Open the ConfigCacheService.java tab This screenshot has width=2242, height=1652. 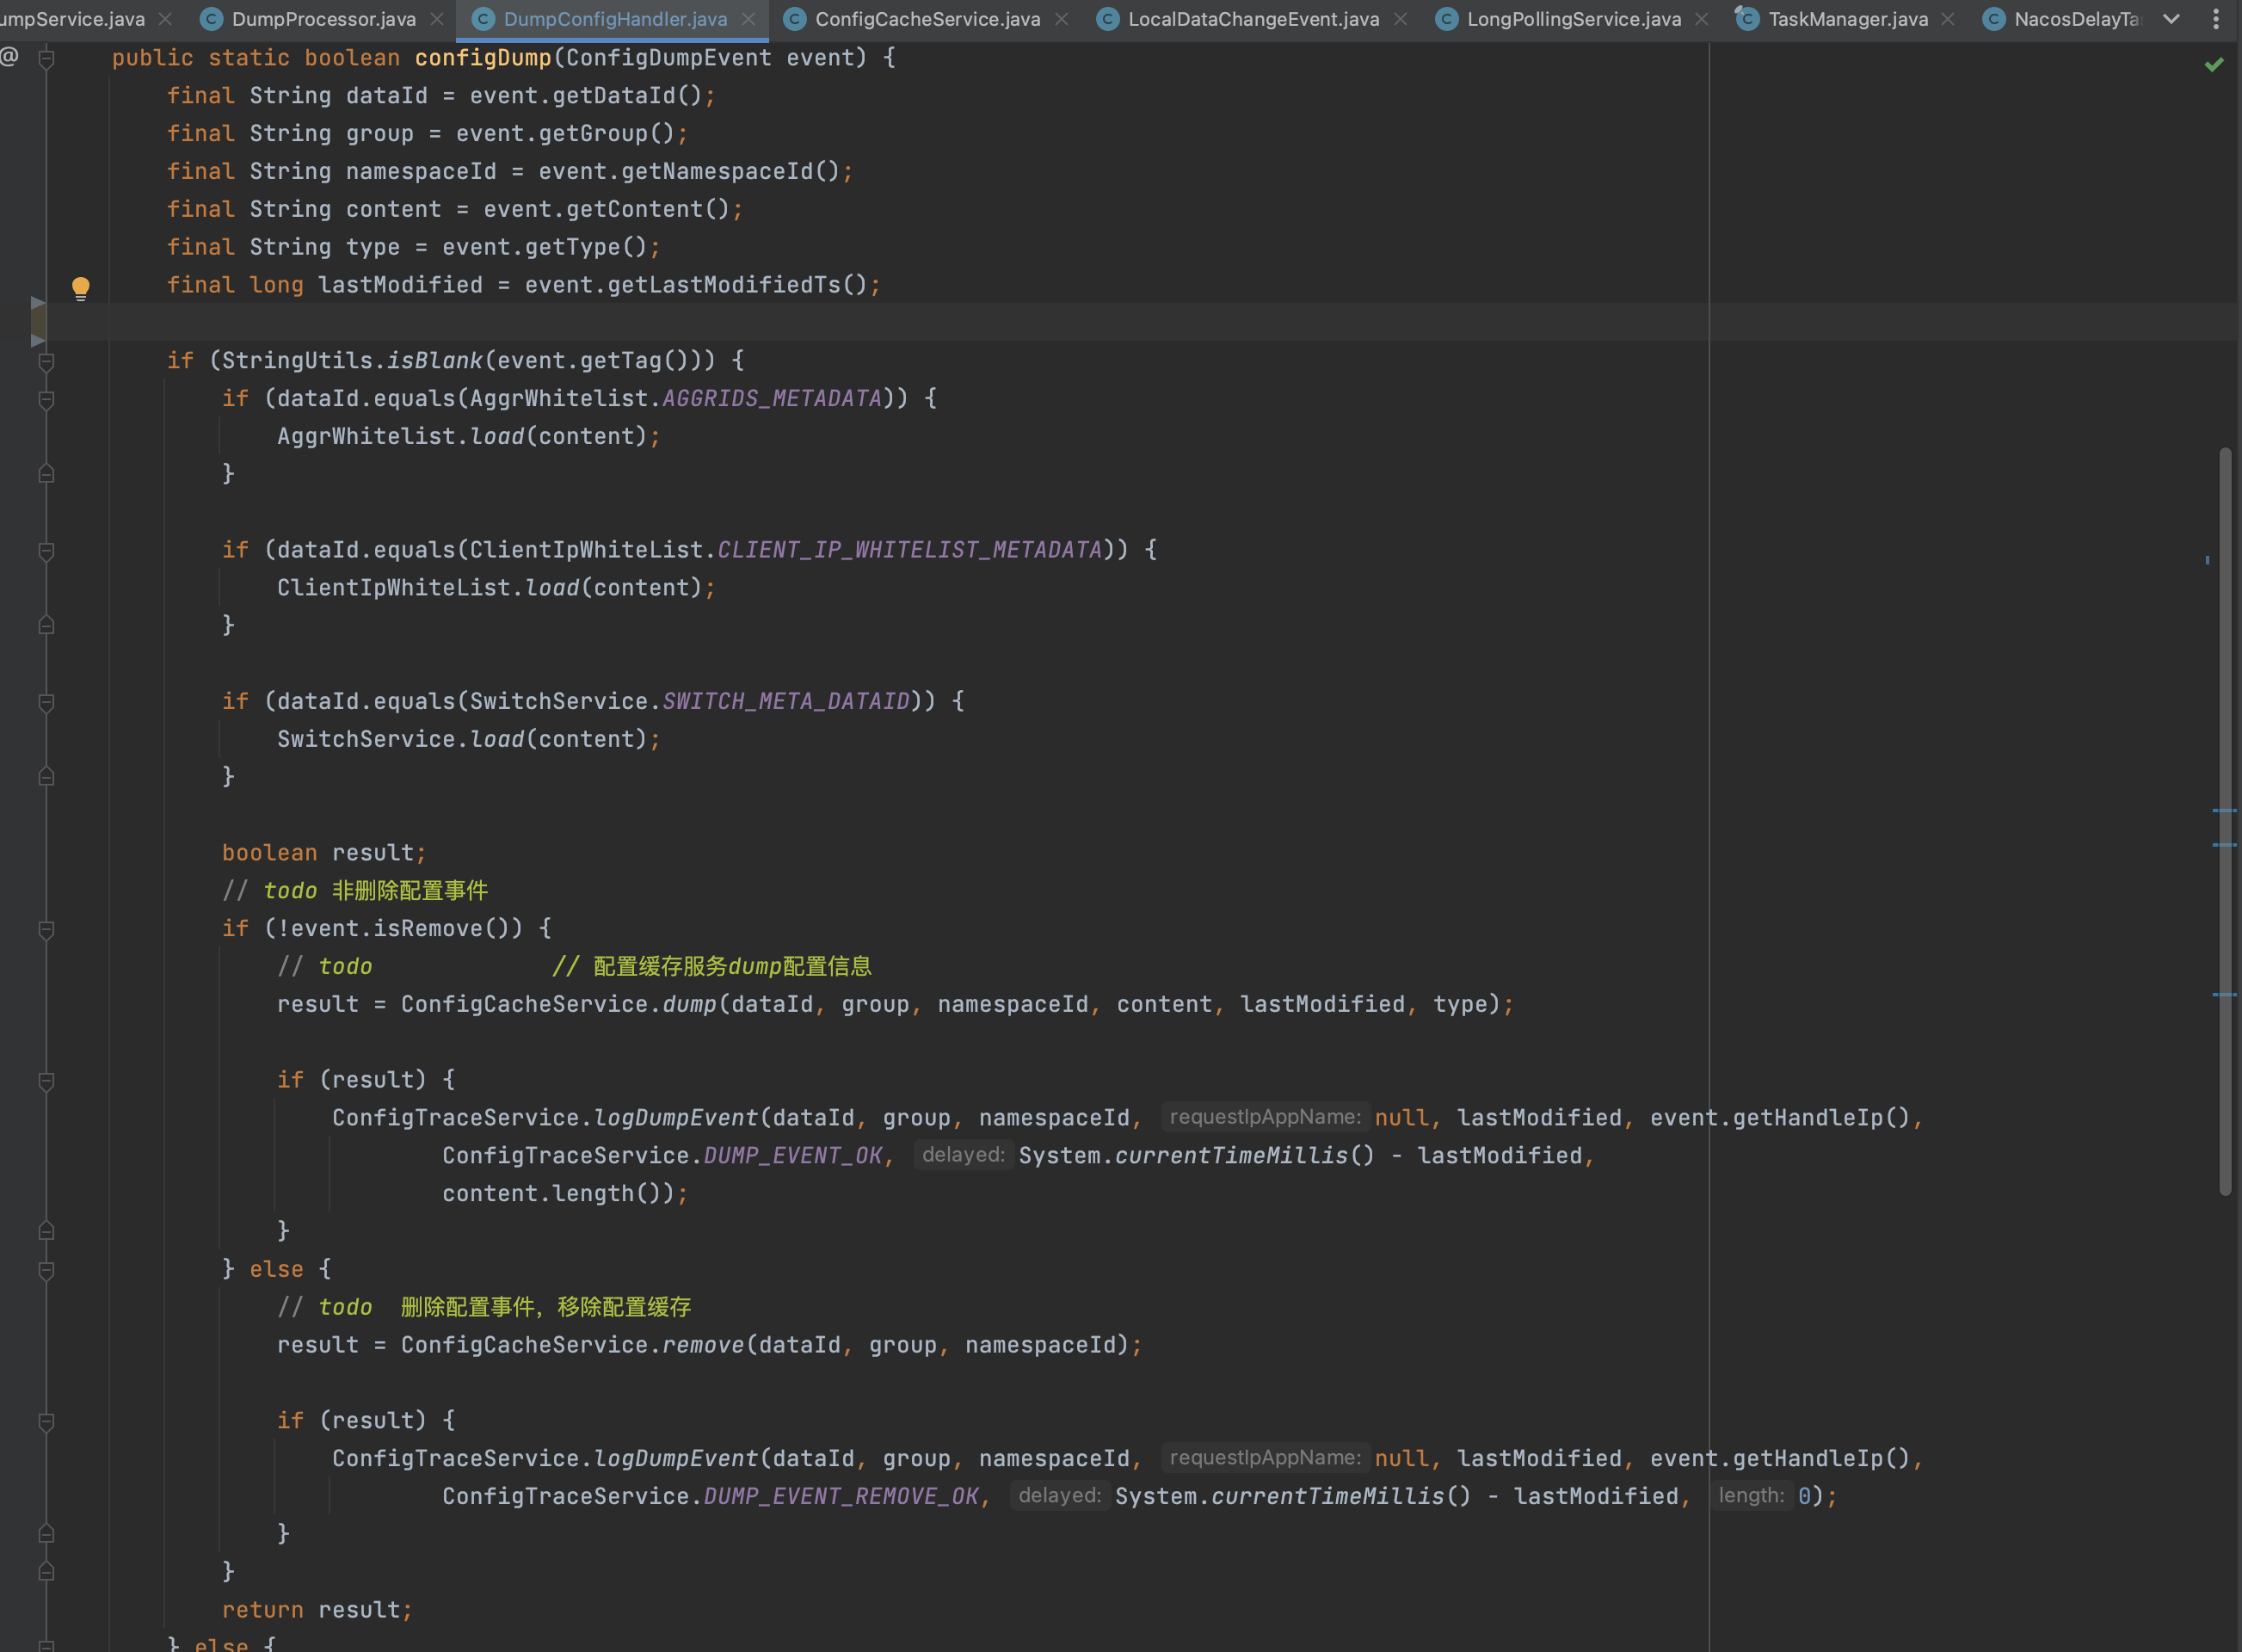pyautogui.click(x=927, y=19)
